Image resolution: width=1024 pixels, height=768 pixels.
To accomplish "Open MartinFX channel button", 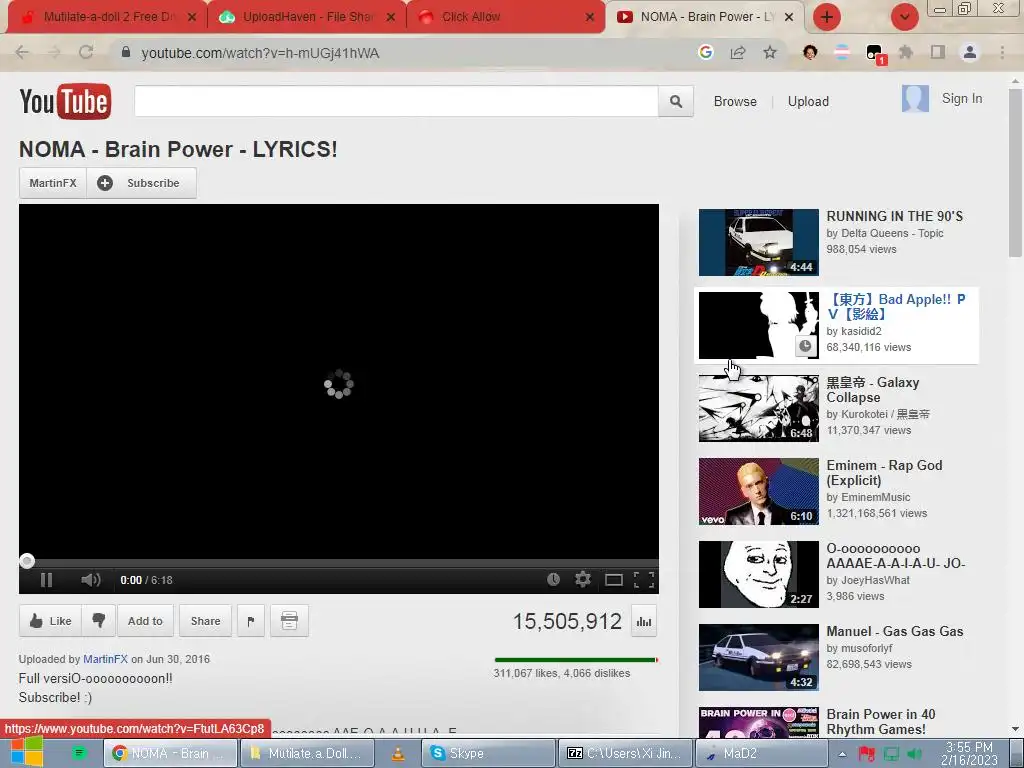I will point(53,183).
